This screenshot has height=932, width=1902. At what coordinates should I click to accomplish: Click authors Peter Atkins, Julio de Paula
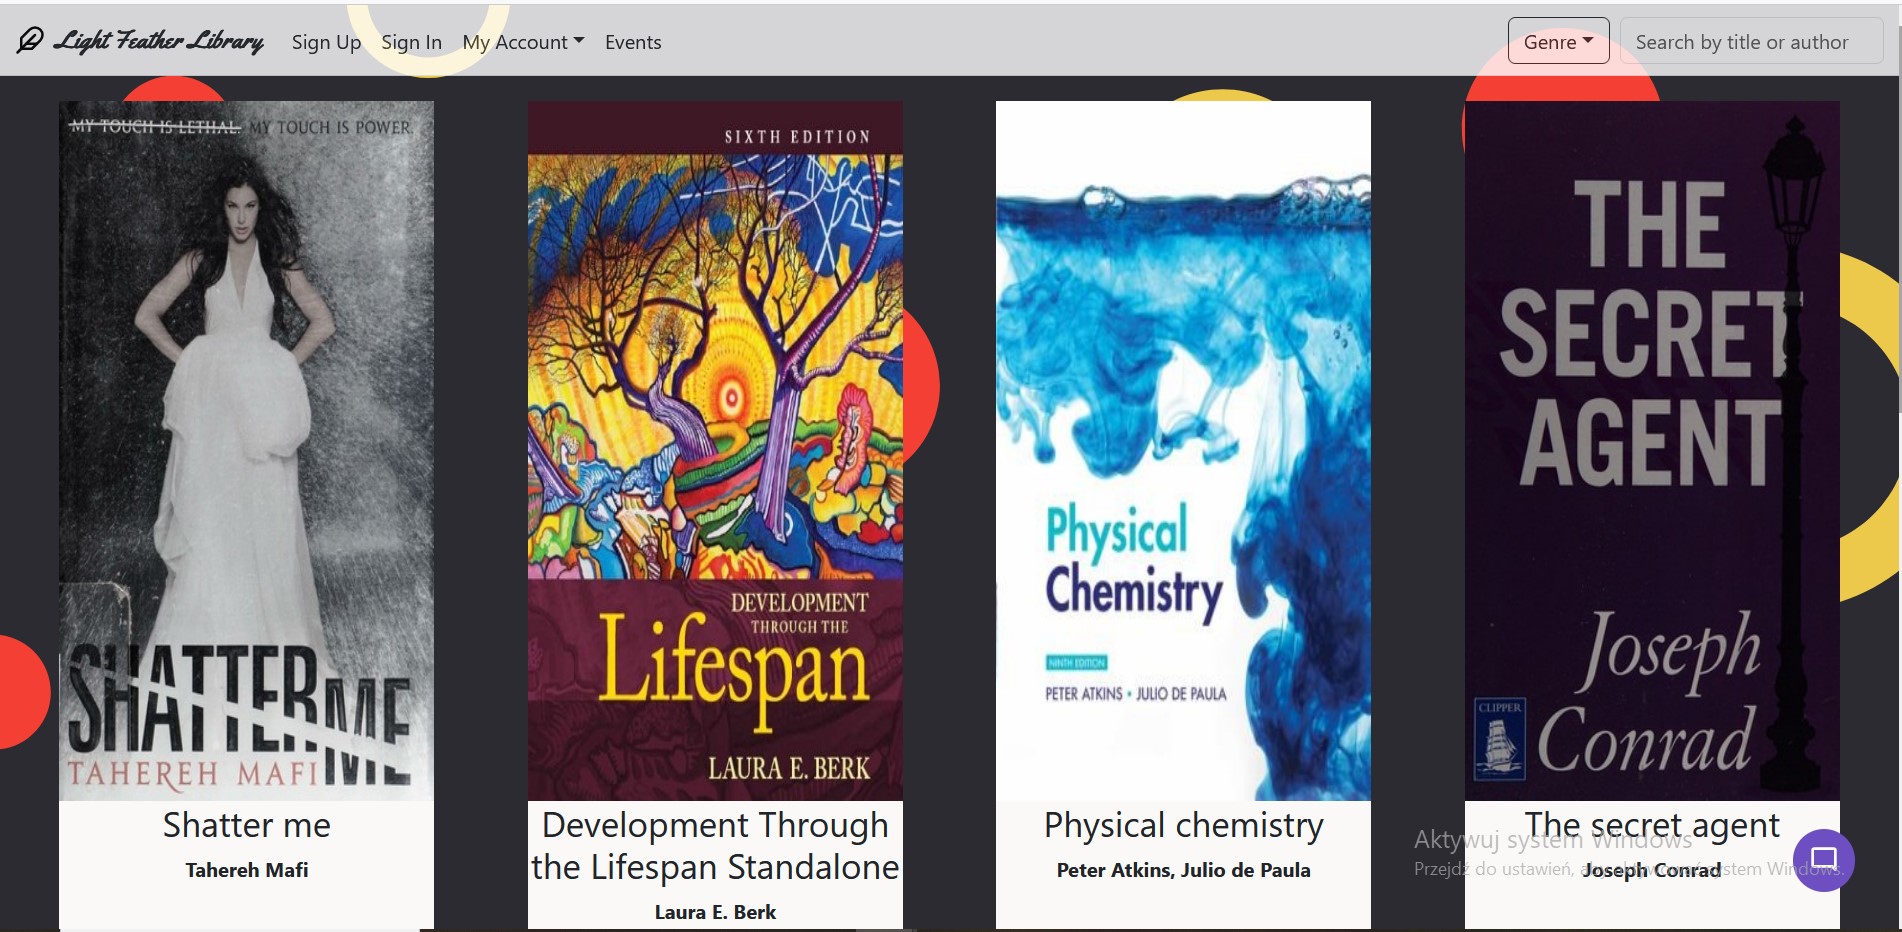click(x=1183, y=870)
